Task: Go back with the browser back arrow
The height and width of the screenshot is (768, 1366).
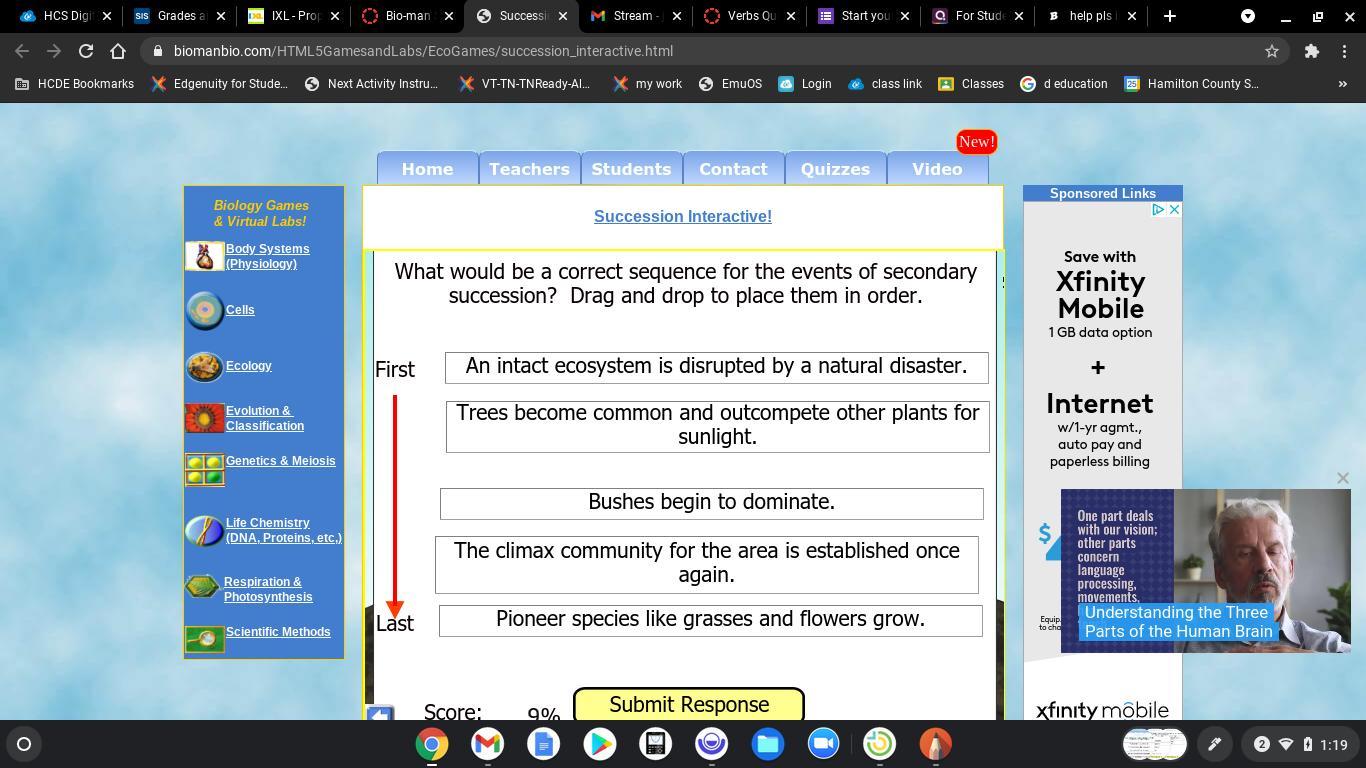Action: point(22,51)
